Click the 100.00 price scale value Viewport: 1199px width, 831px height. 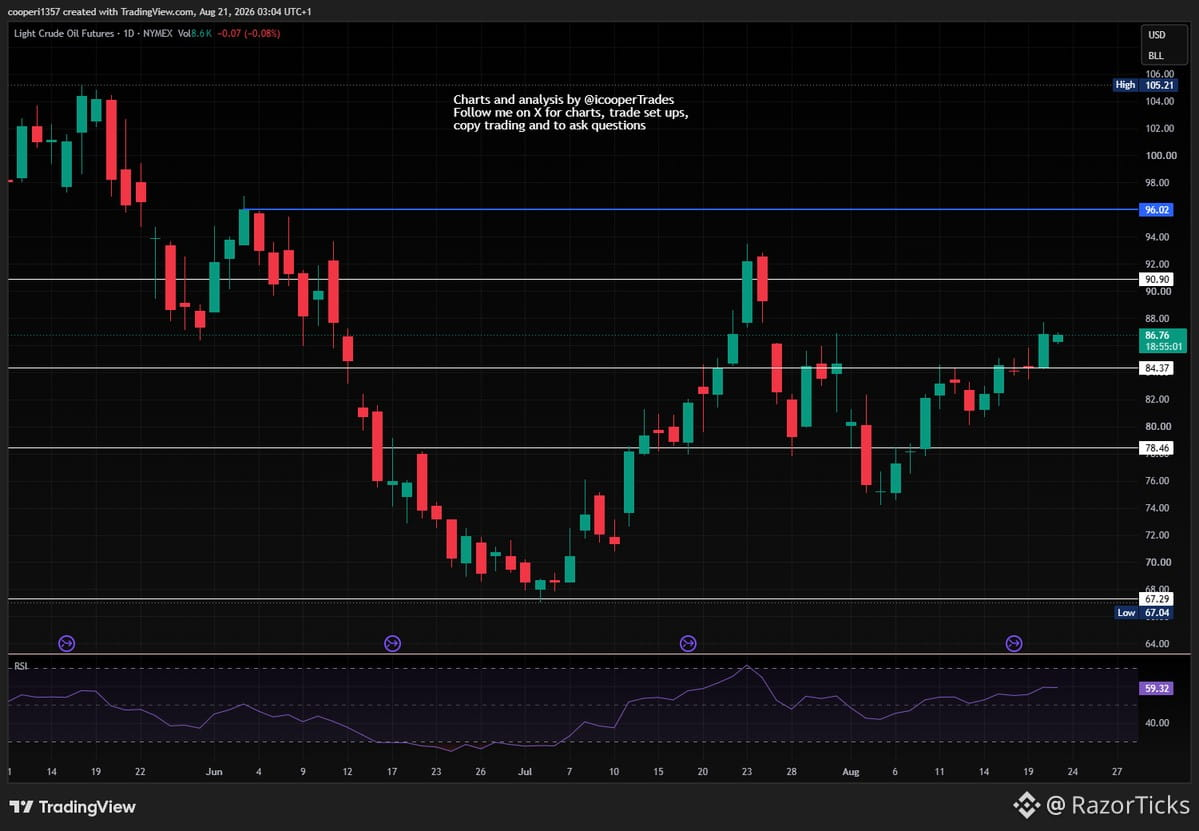pyautogui.click(x=1160, y=155)
